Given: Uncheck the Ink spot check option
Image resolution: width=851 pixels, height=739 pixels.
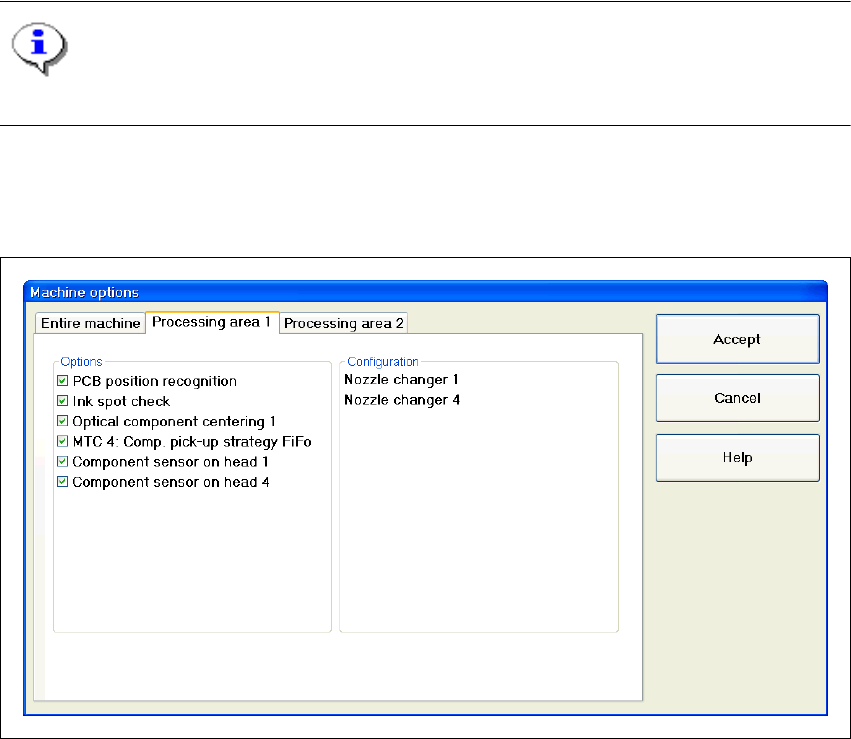Looking at the screenshot, I should coord(63,401).
